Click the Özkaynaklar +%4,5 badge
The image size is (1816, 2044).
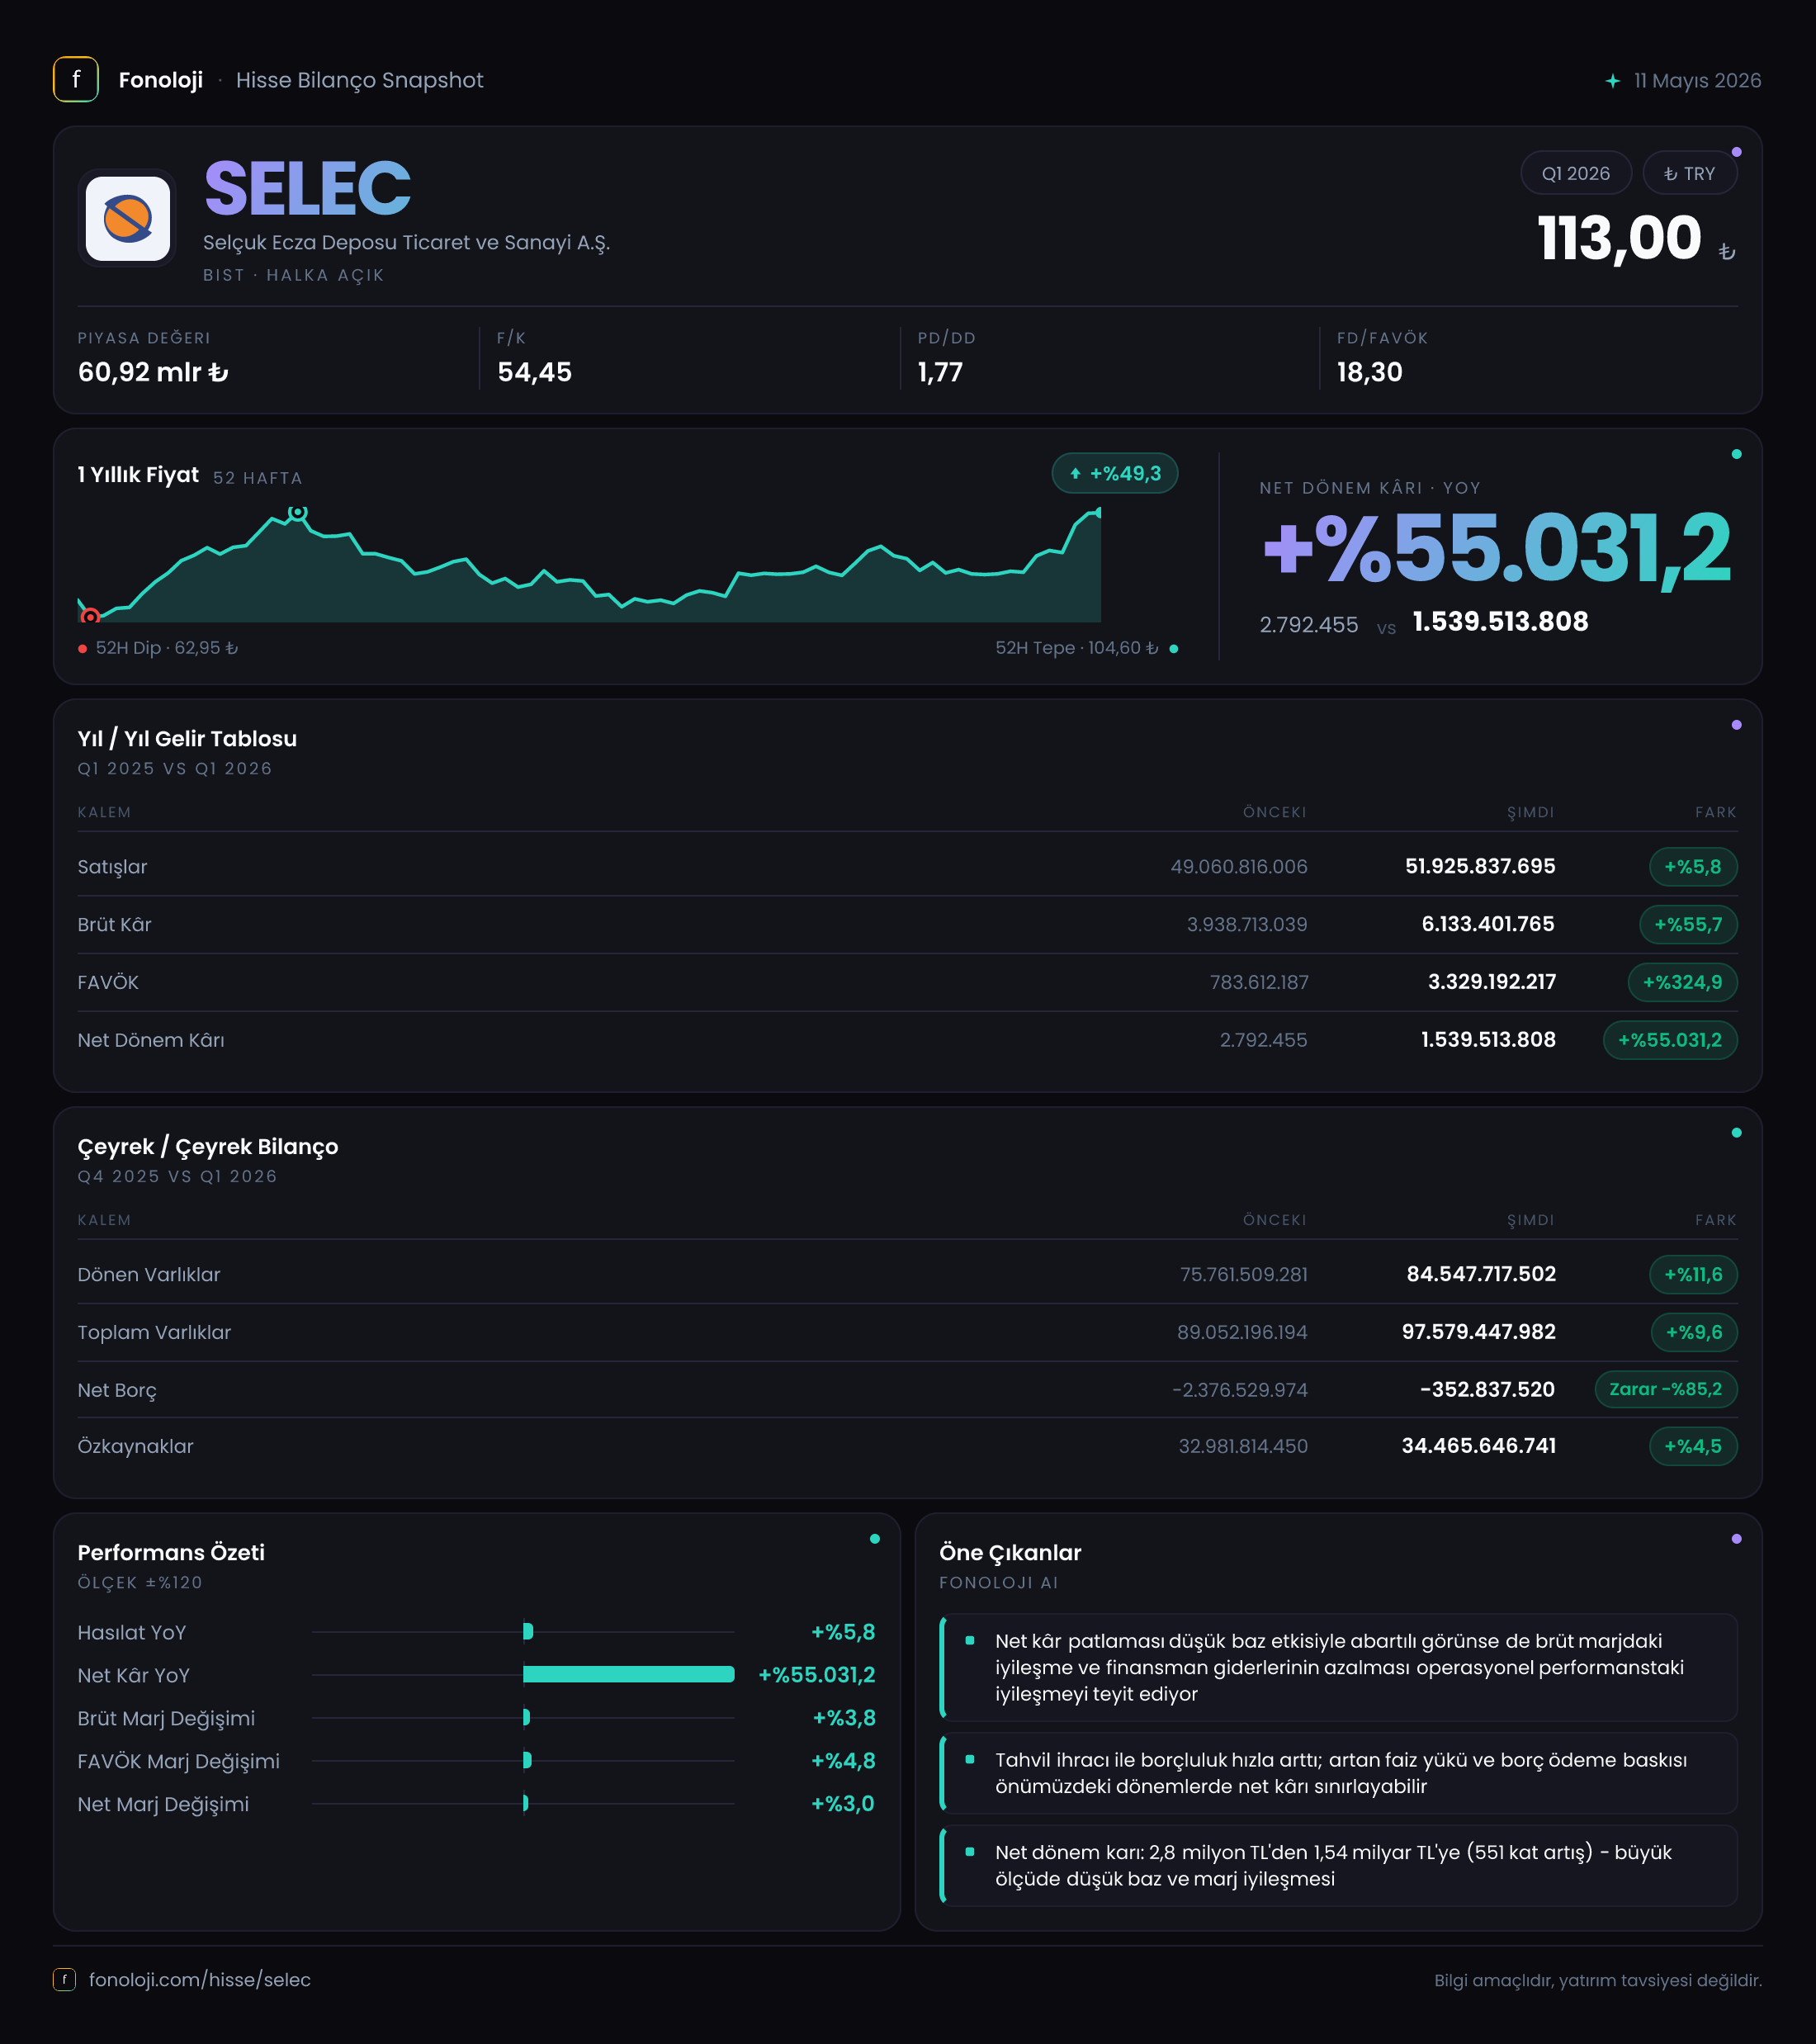pyautogui.click(x=1693, y=1446)
